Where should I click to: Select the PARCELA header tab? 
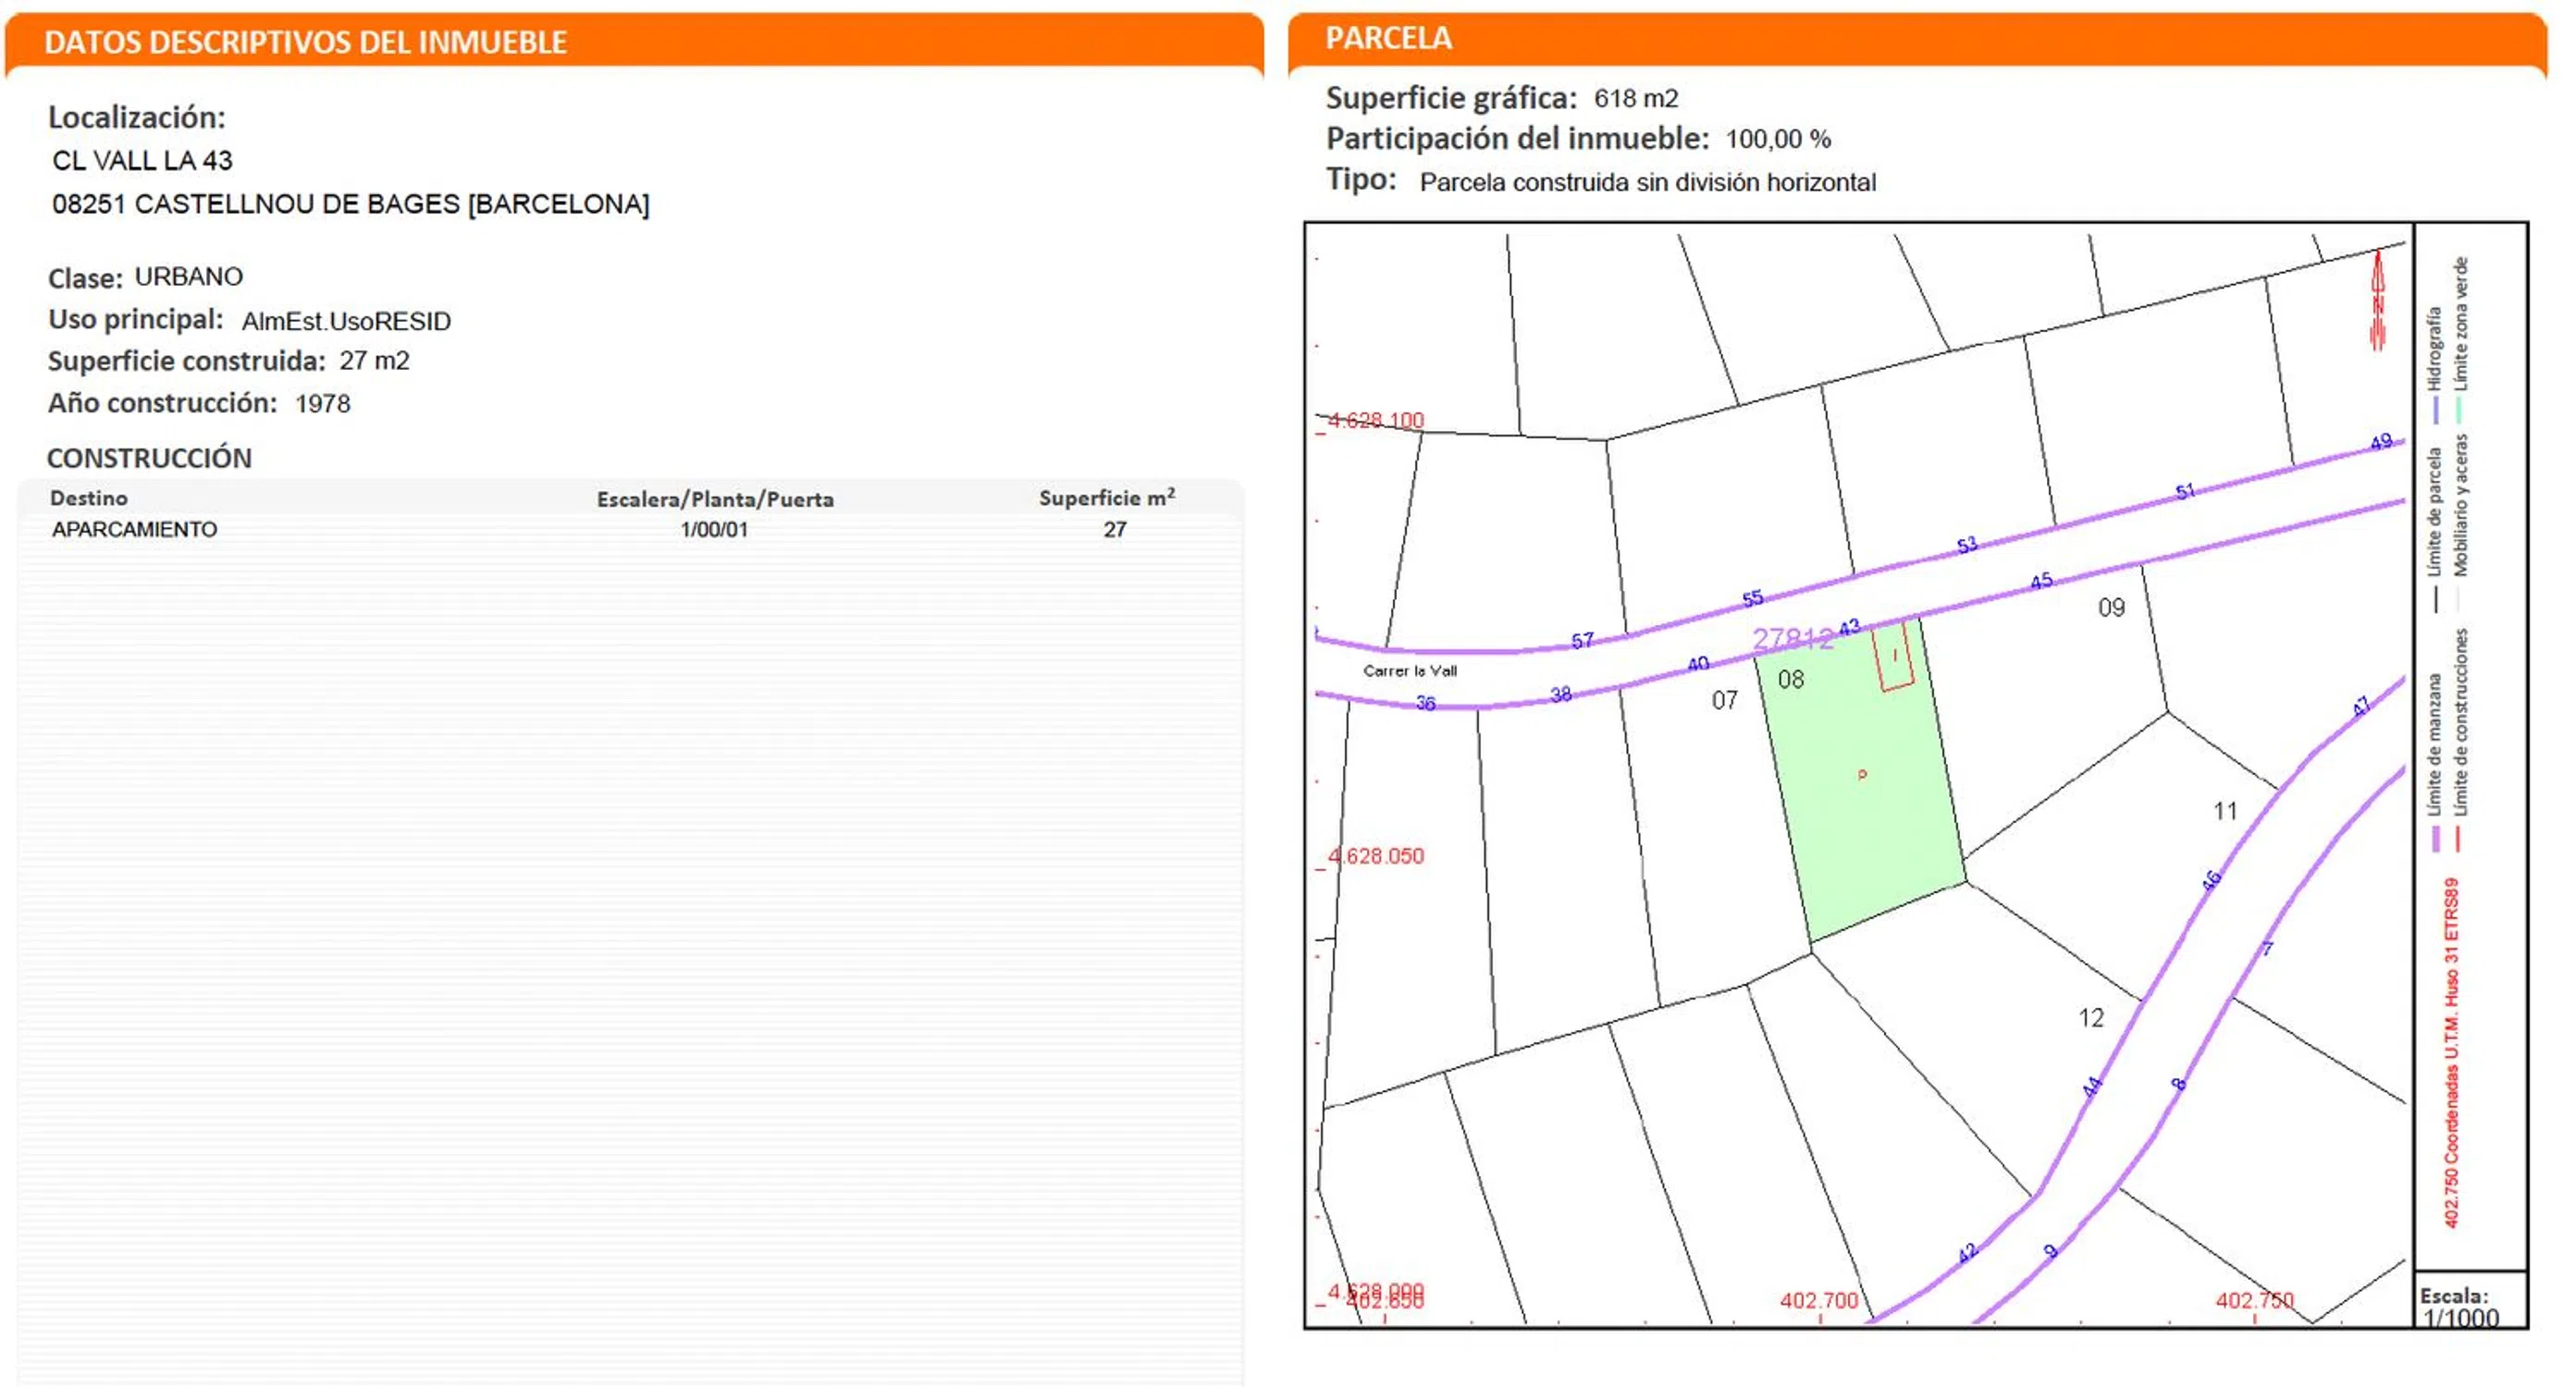click(1388, 38)
